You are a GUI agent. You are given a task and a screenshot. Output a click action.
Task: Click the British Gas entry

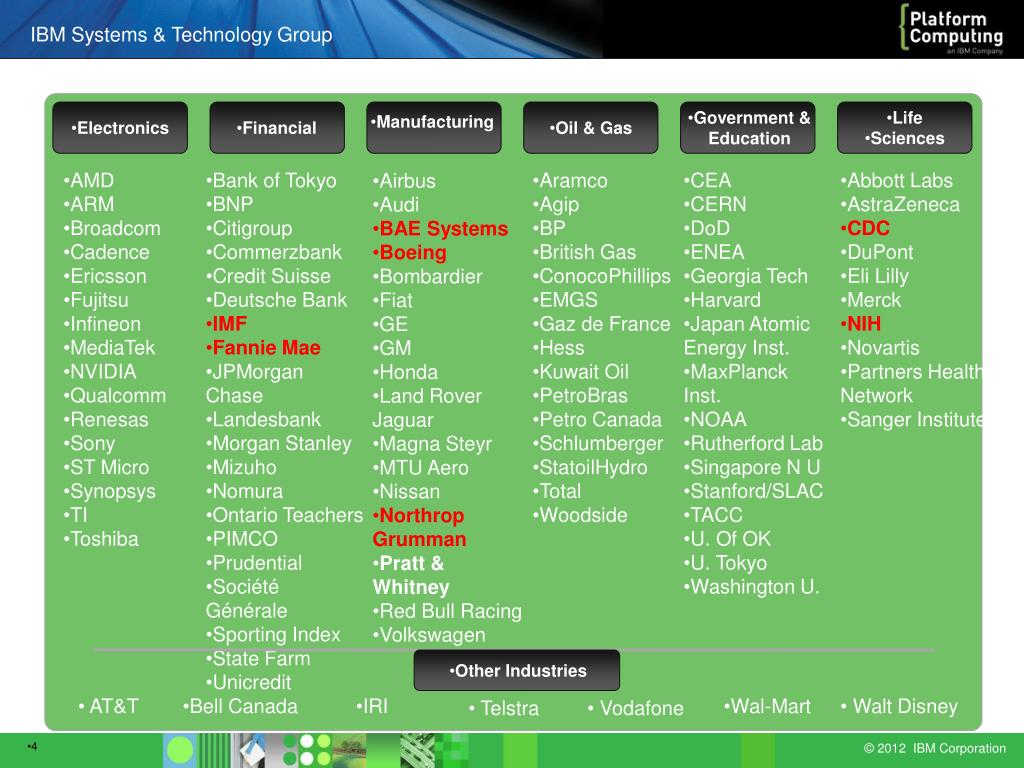tap(584, 252)
